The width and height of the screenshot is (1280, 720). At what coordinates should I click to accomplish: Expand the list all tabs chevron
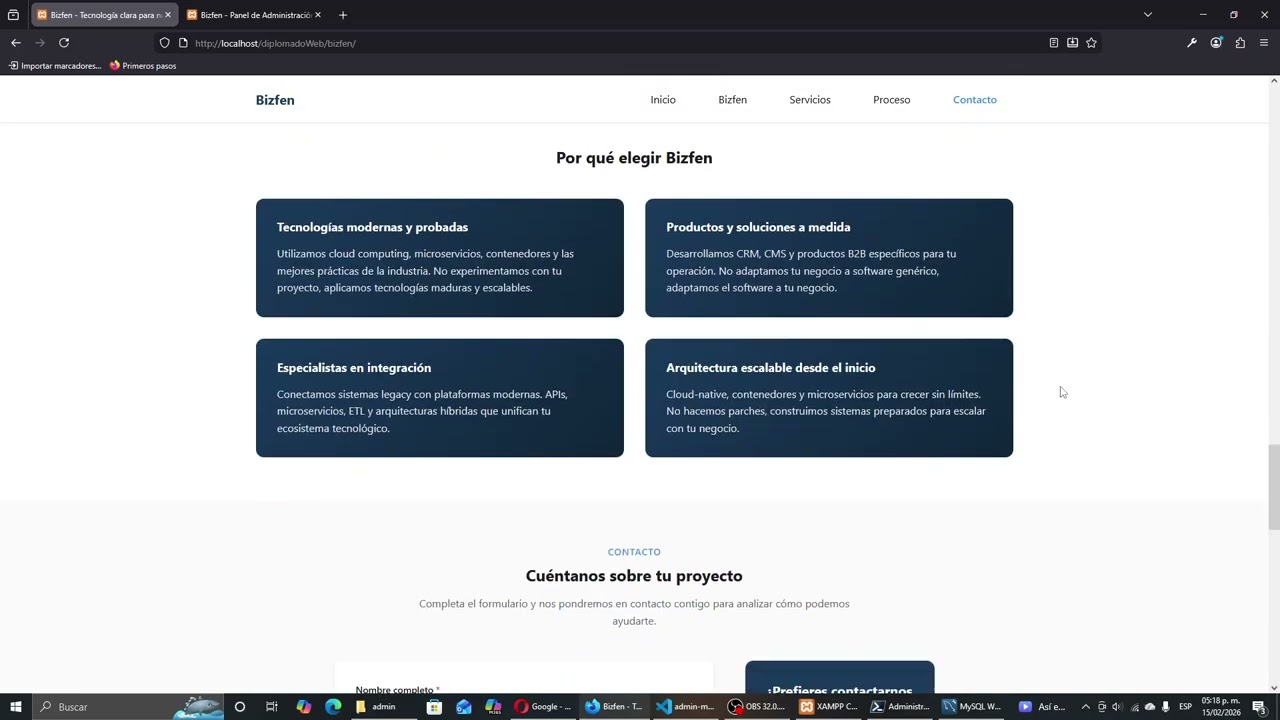point(1148,15)
